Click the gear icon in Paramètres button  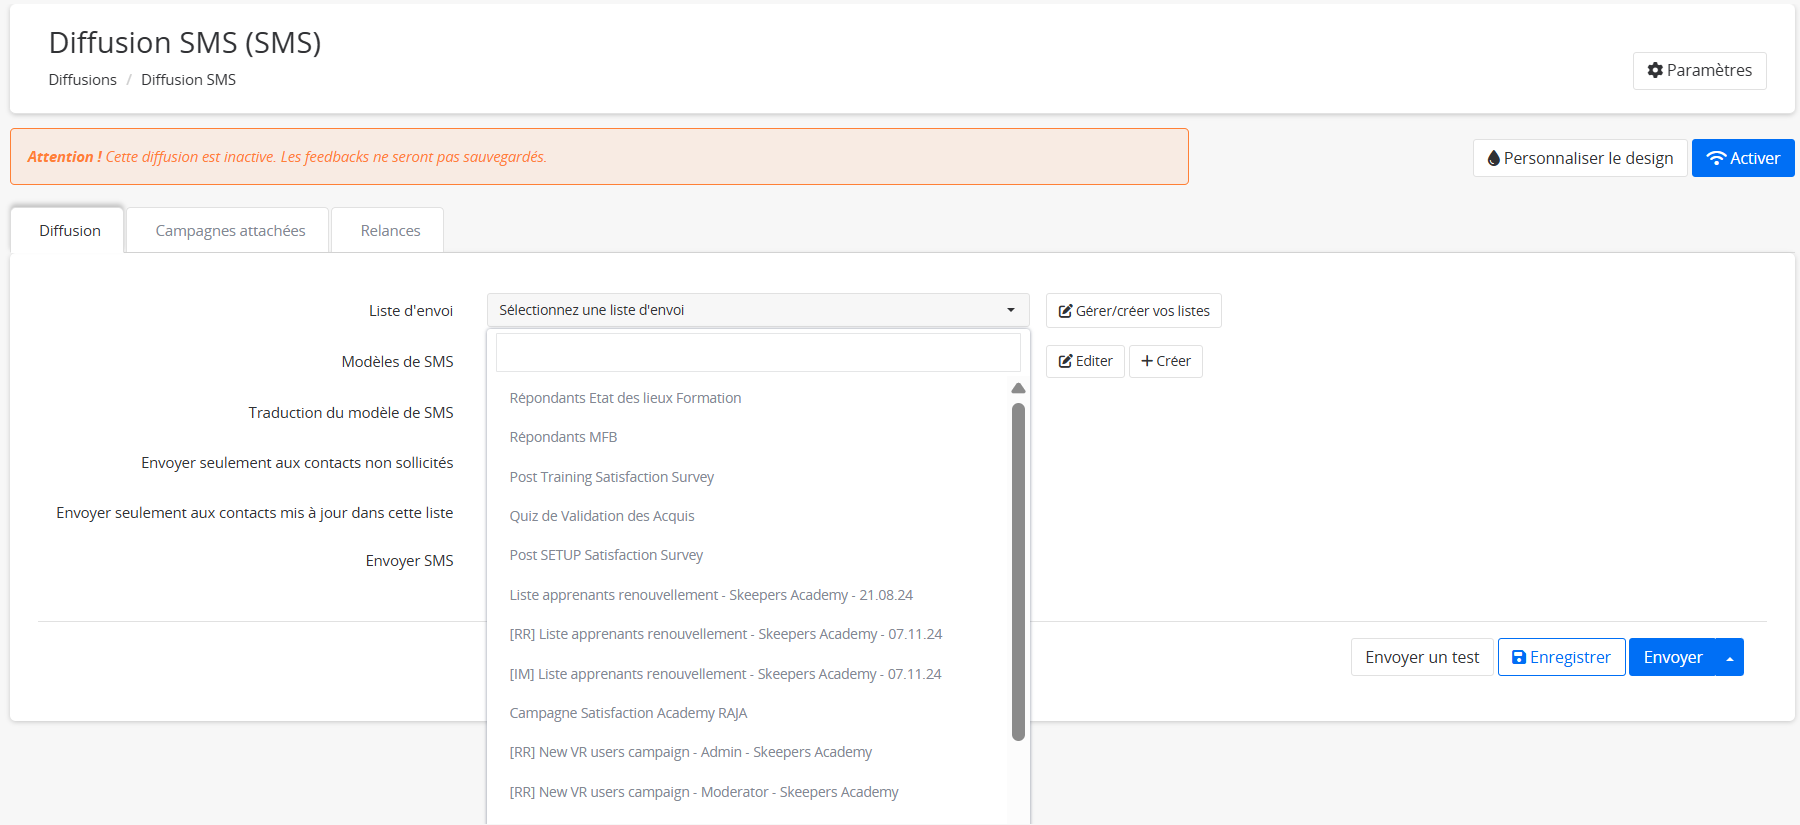1655,70
